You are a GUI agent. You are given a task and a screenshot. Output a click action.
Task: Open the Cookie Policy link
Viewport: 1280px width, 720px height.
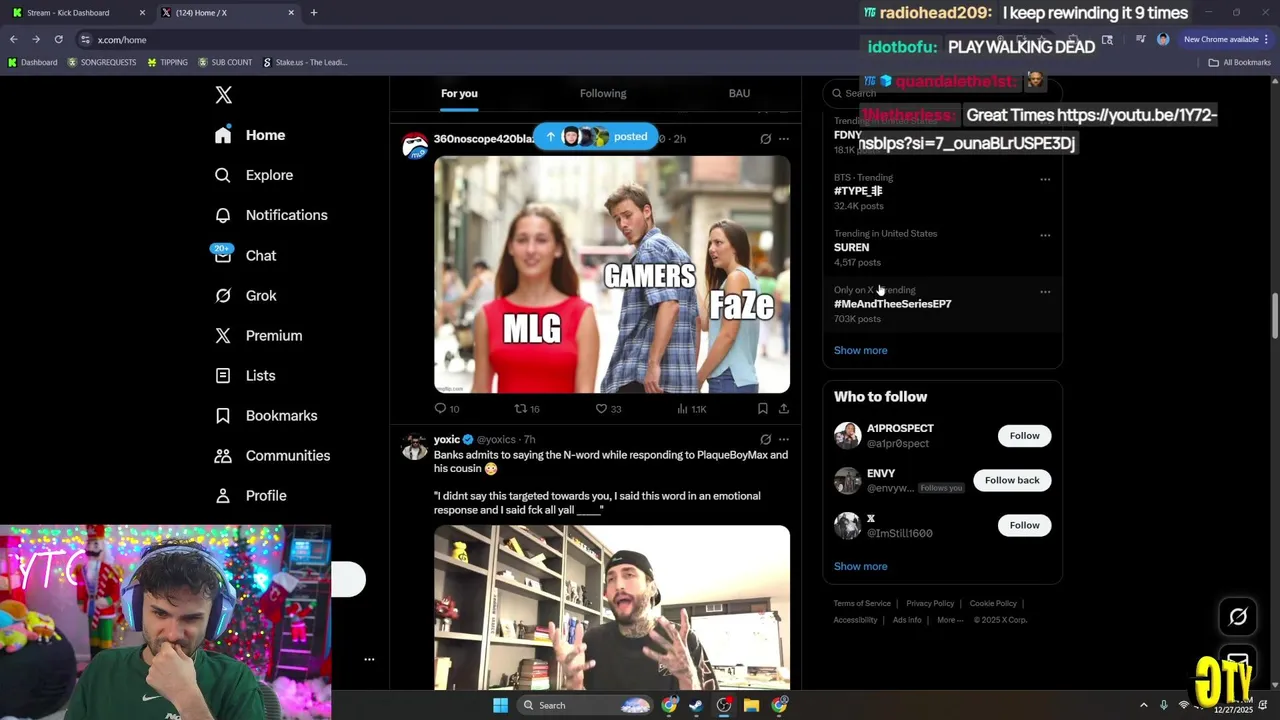993,604
